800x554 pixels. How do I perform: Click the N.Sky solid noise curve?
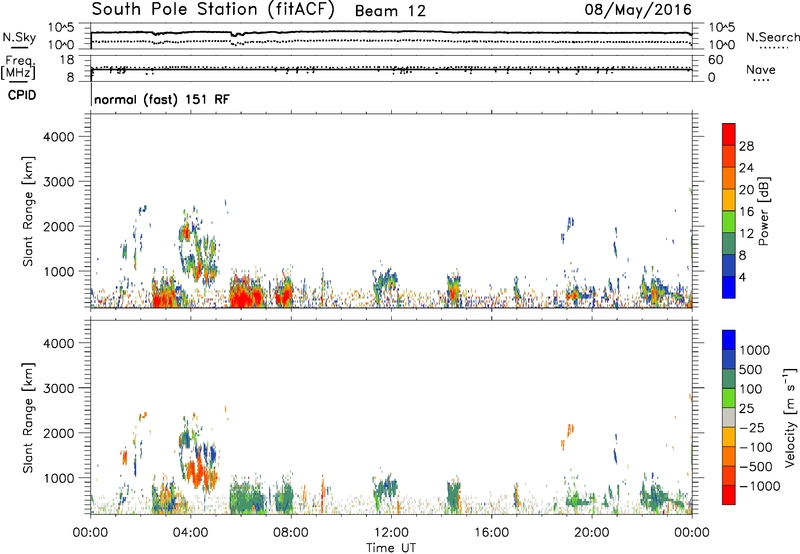pyautogui.click(x=391, y=32)
